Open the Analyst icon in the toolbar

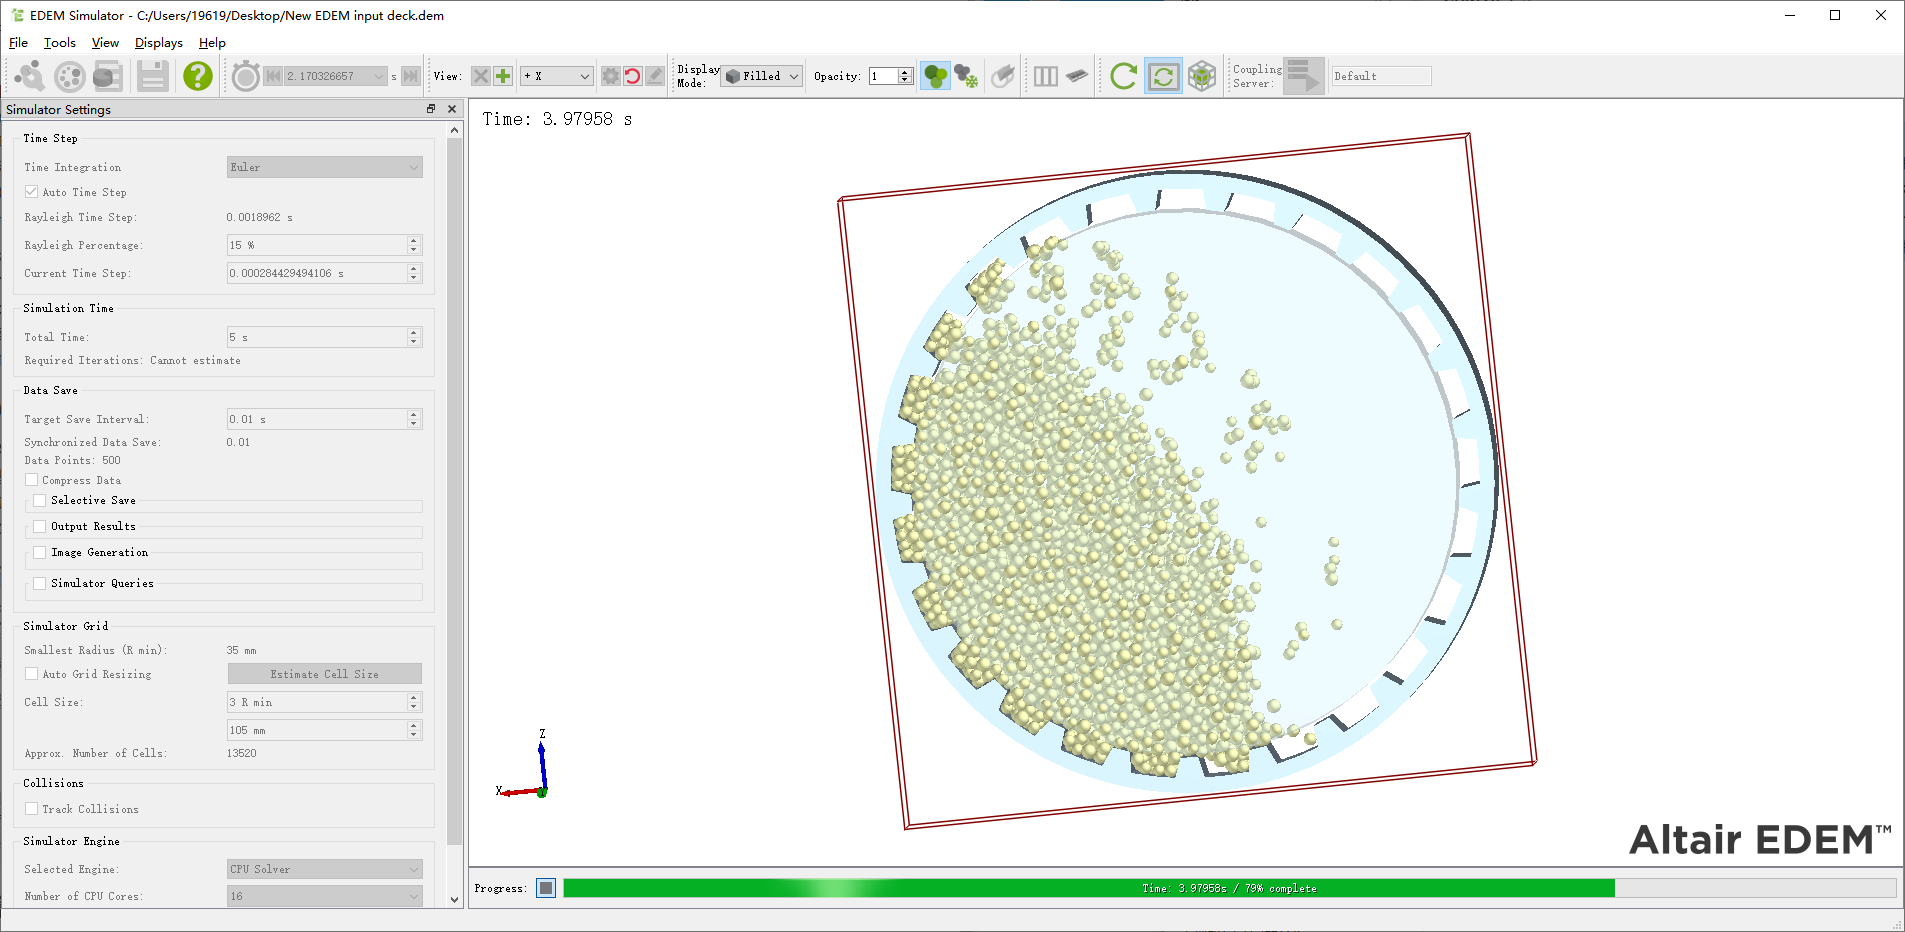tap(108, 76)
